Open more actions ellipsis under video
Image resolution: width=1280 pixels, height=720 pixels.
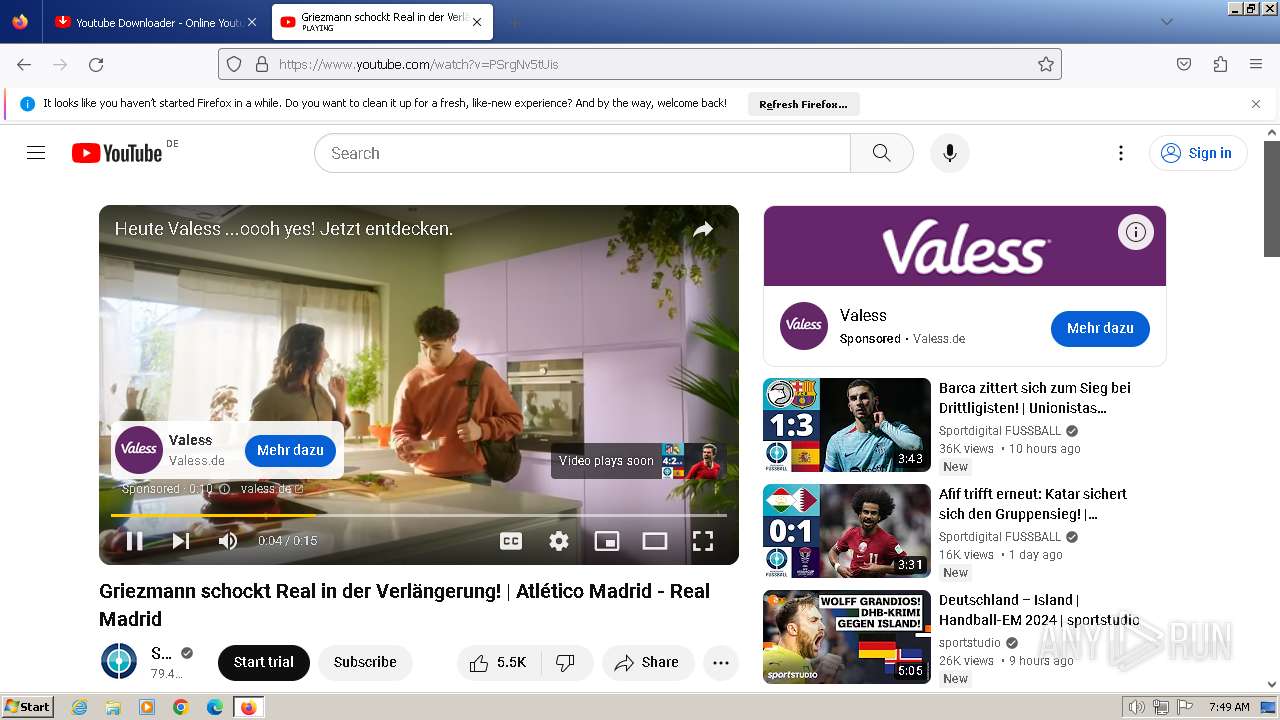coord(721,662)
